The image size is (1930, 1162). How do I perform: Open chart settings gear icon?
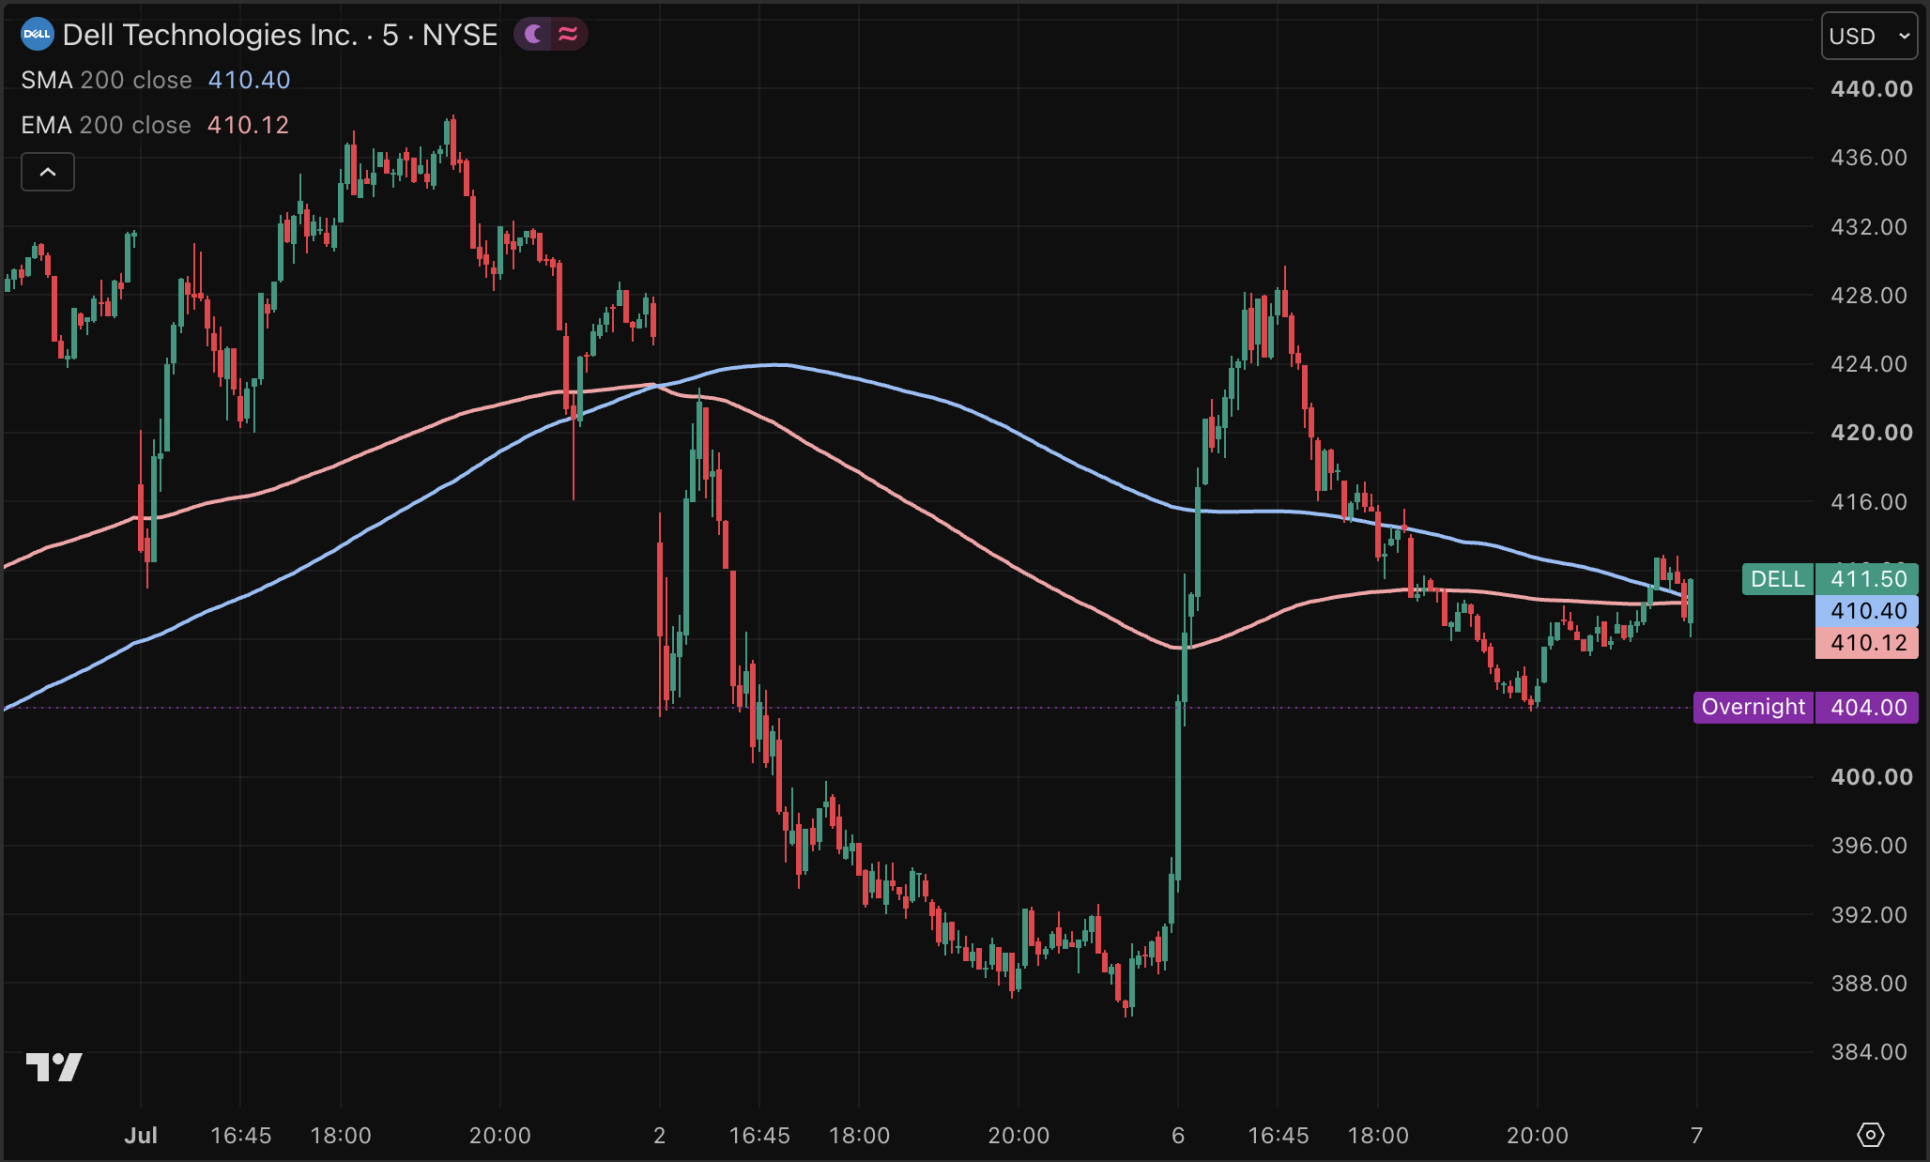click(1870, 1134)
